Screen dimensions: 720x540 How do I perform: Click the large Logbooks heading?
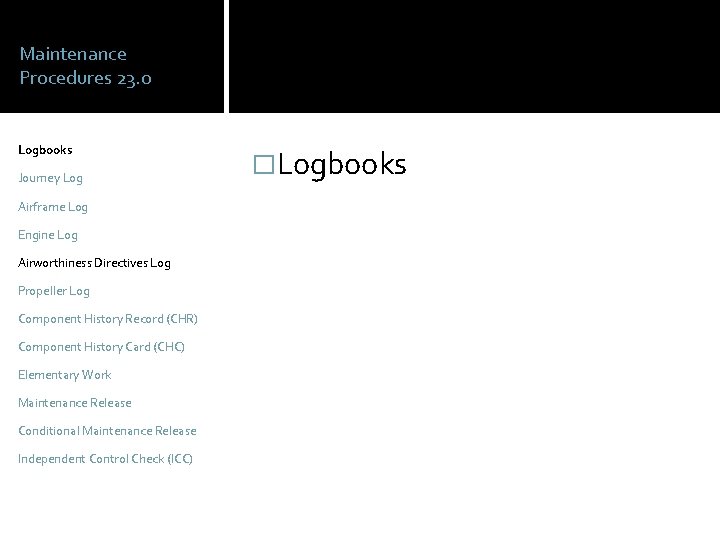[343, 164]
